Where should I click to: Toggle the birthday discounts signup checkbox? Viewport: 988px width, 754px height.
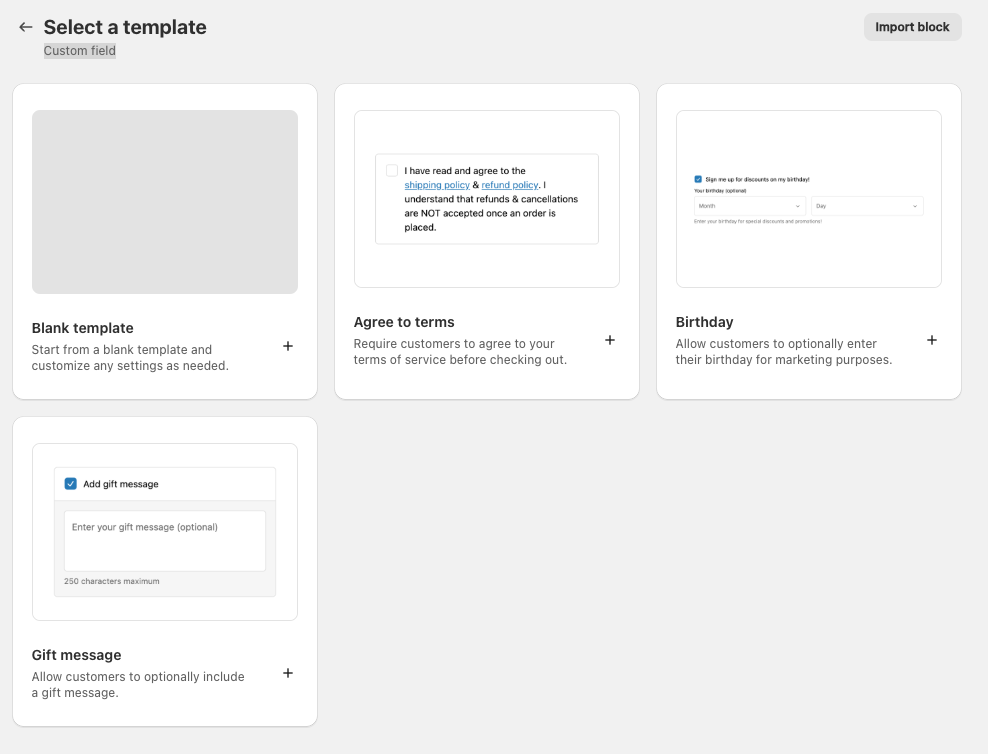click(698, 179)
